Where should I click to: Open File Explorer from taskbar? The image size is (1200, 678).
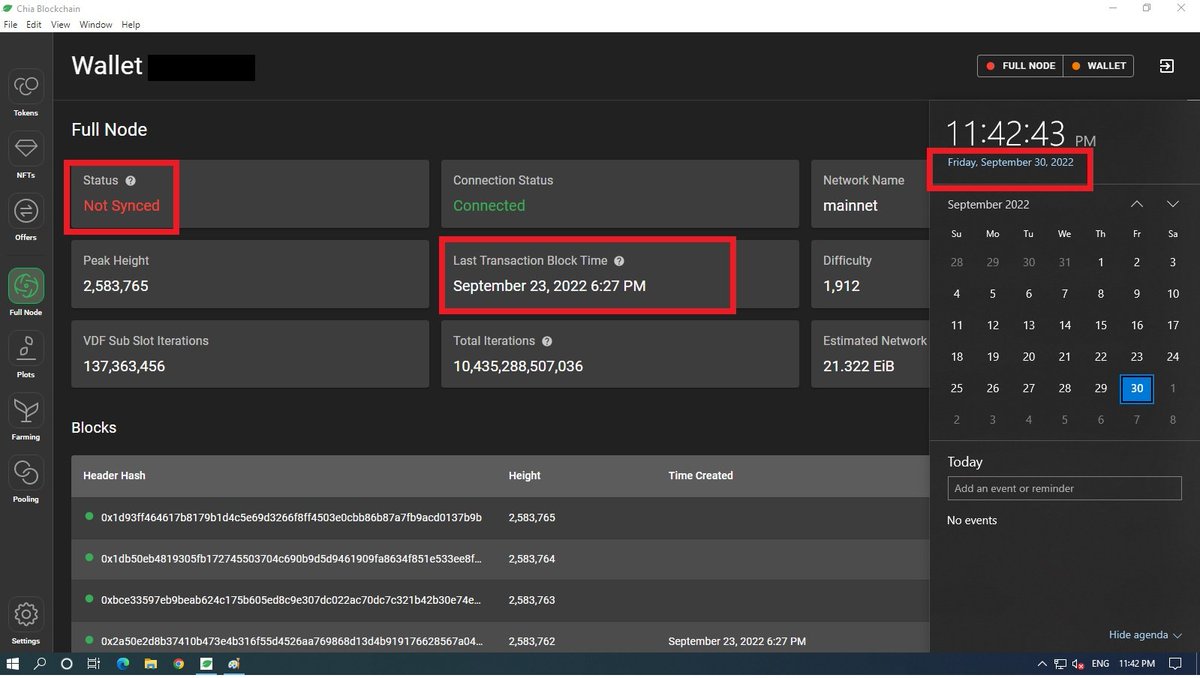(151, 664)
